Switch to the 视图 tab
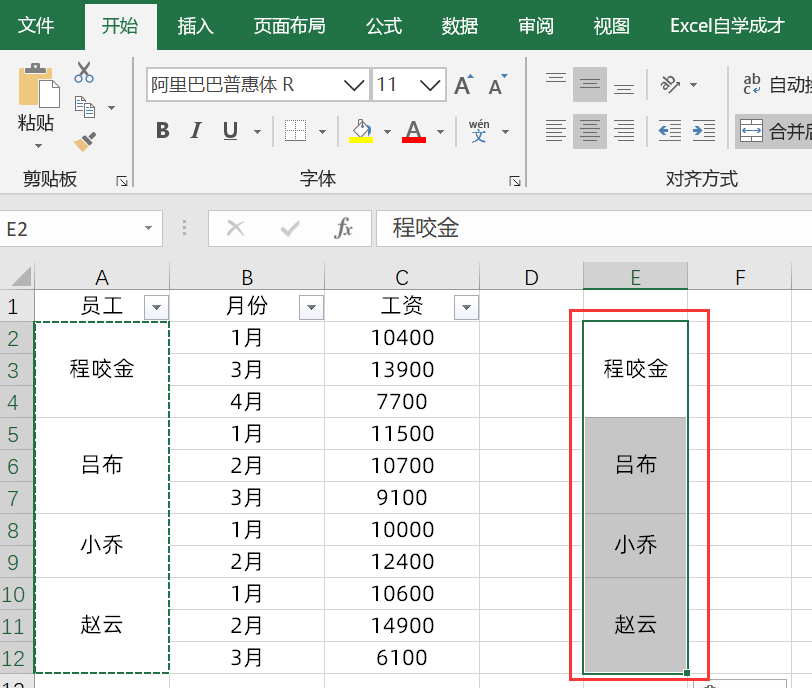Viewport: 812px width, 688px height. click(x=612, y=25)
